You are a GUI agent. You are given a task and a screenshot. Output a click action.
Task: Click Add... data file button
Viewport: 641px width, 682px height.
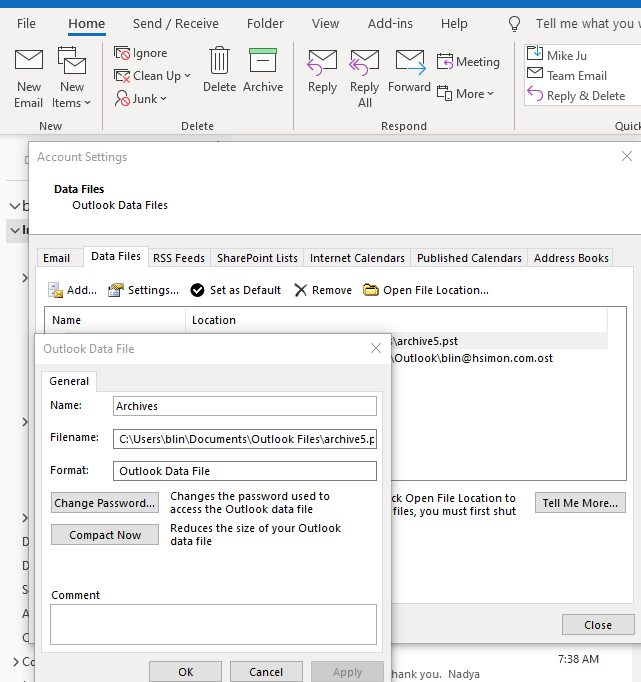coord(72,290)
